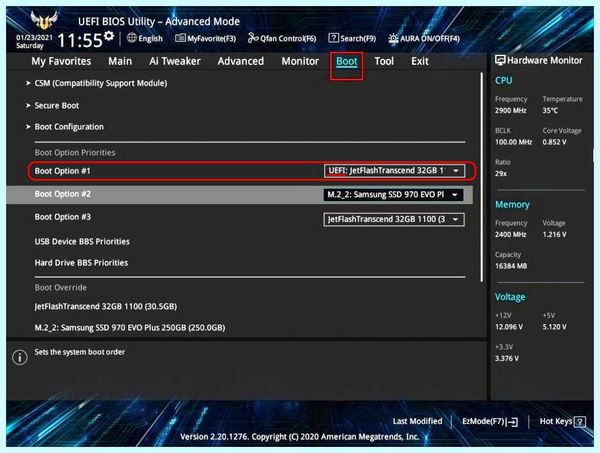Click the Hardware Monitor screen icon
Screen dimensions: 600x453
click(500, 60)
